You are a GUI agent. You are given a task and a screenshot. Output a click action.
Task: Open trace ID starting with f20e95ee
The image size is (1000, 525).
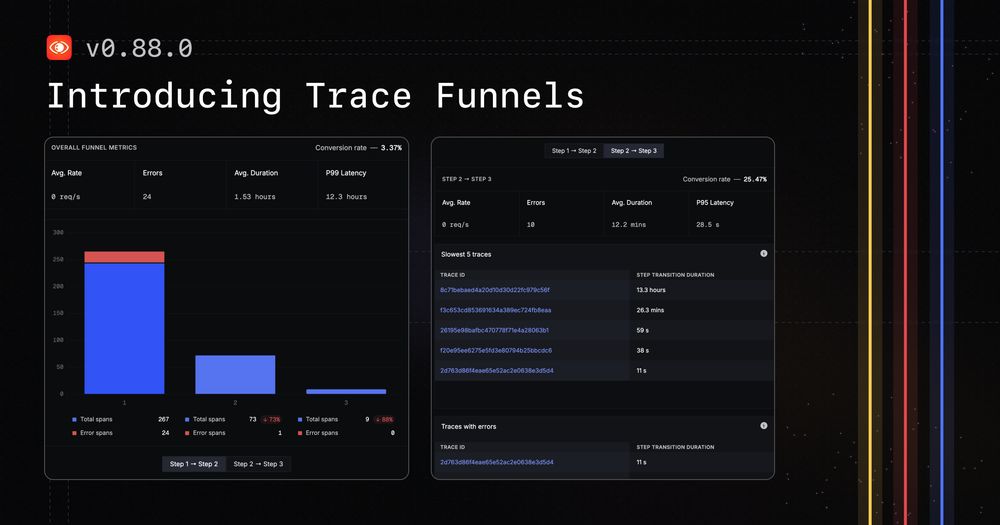point(496,350)
